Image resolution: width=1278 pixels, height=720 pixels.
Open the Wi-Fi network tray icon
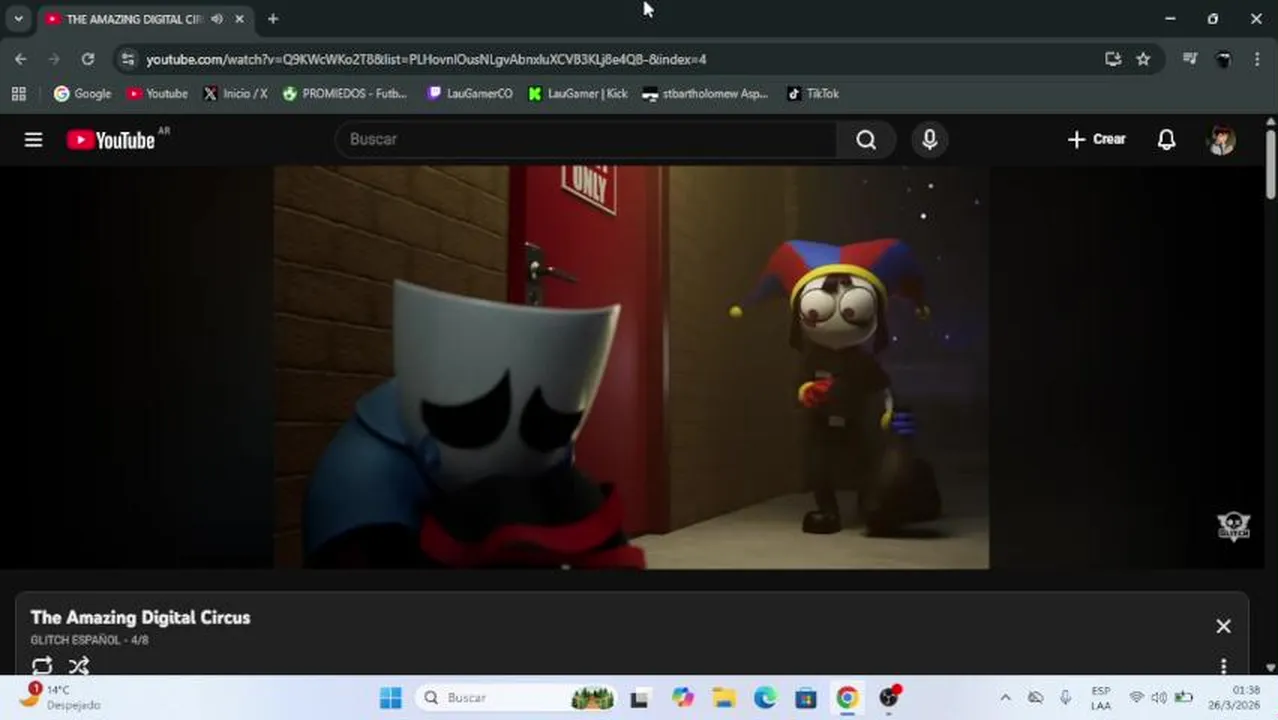(1136, 697)
